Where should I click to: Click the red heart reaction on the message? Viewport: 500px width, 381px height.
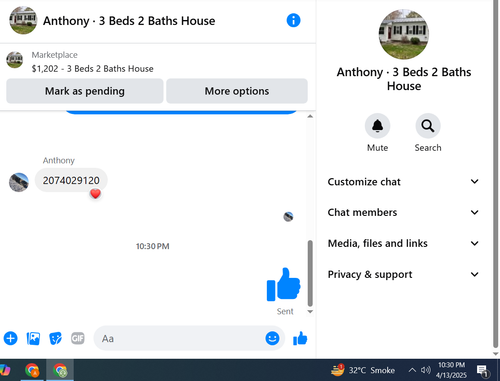[95, 194]
